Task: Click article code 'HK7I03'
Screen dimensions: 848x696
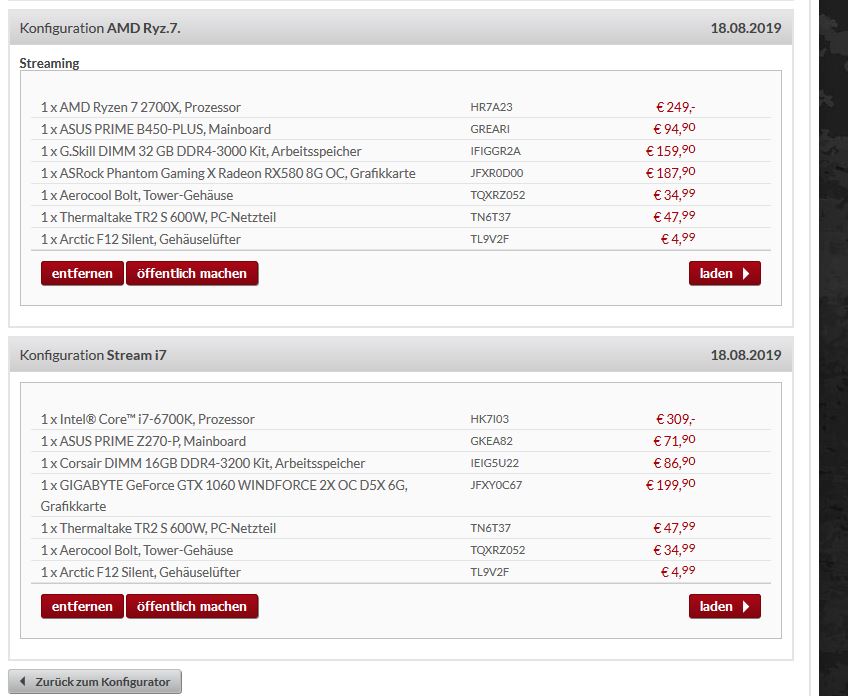Action: coord(489,419)
